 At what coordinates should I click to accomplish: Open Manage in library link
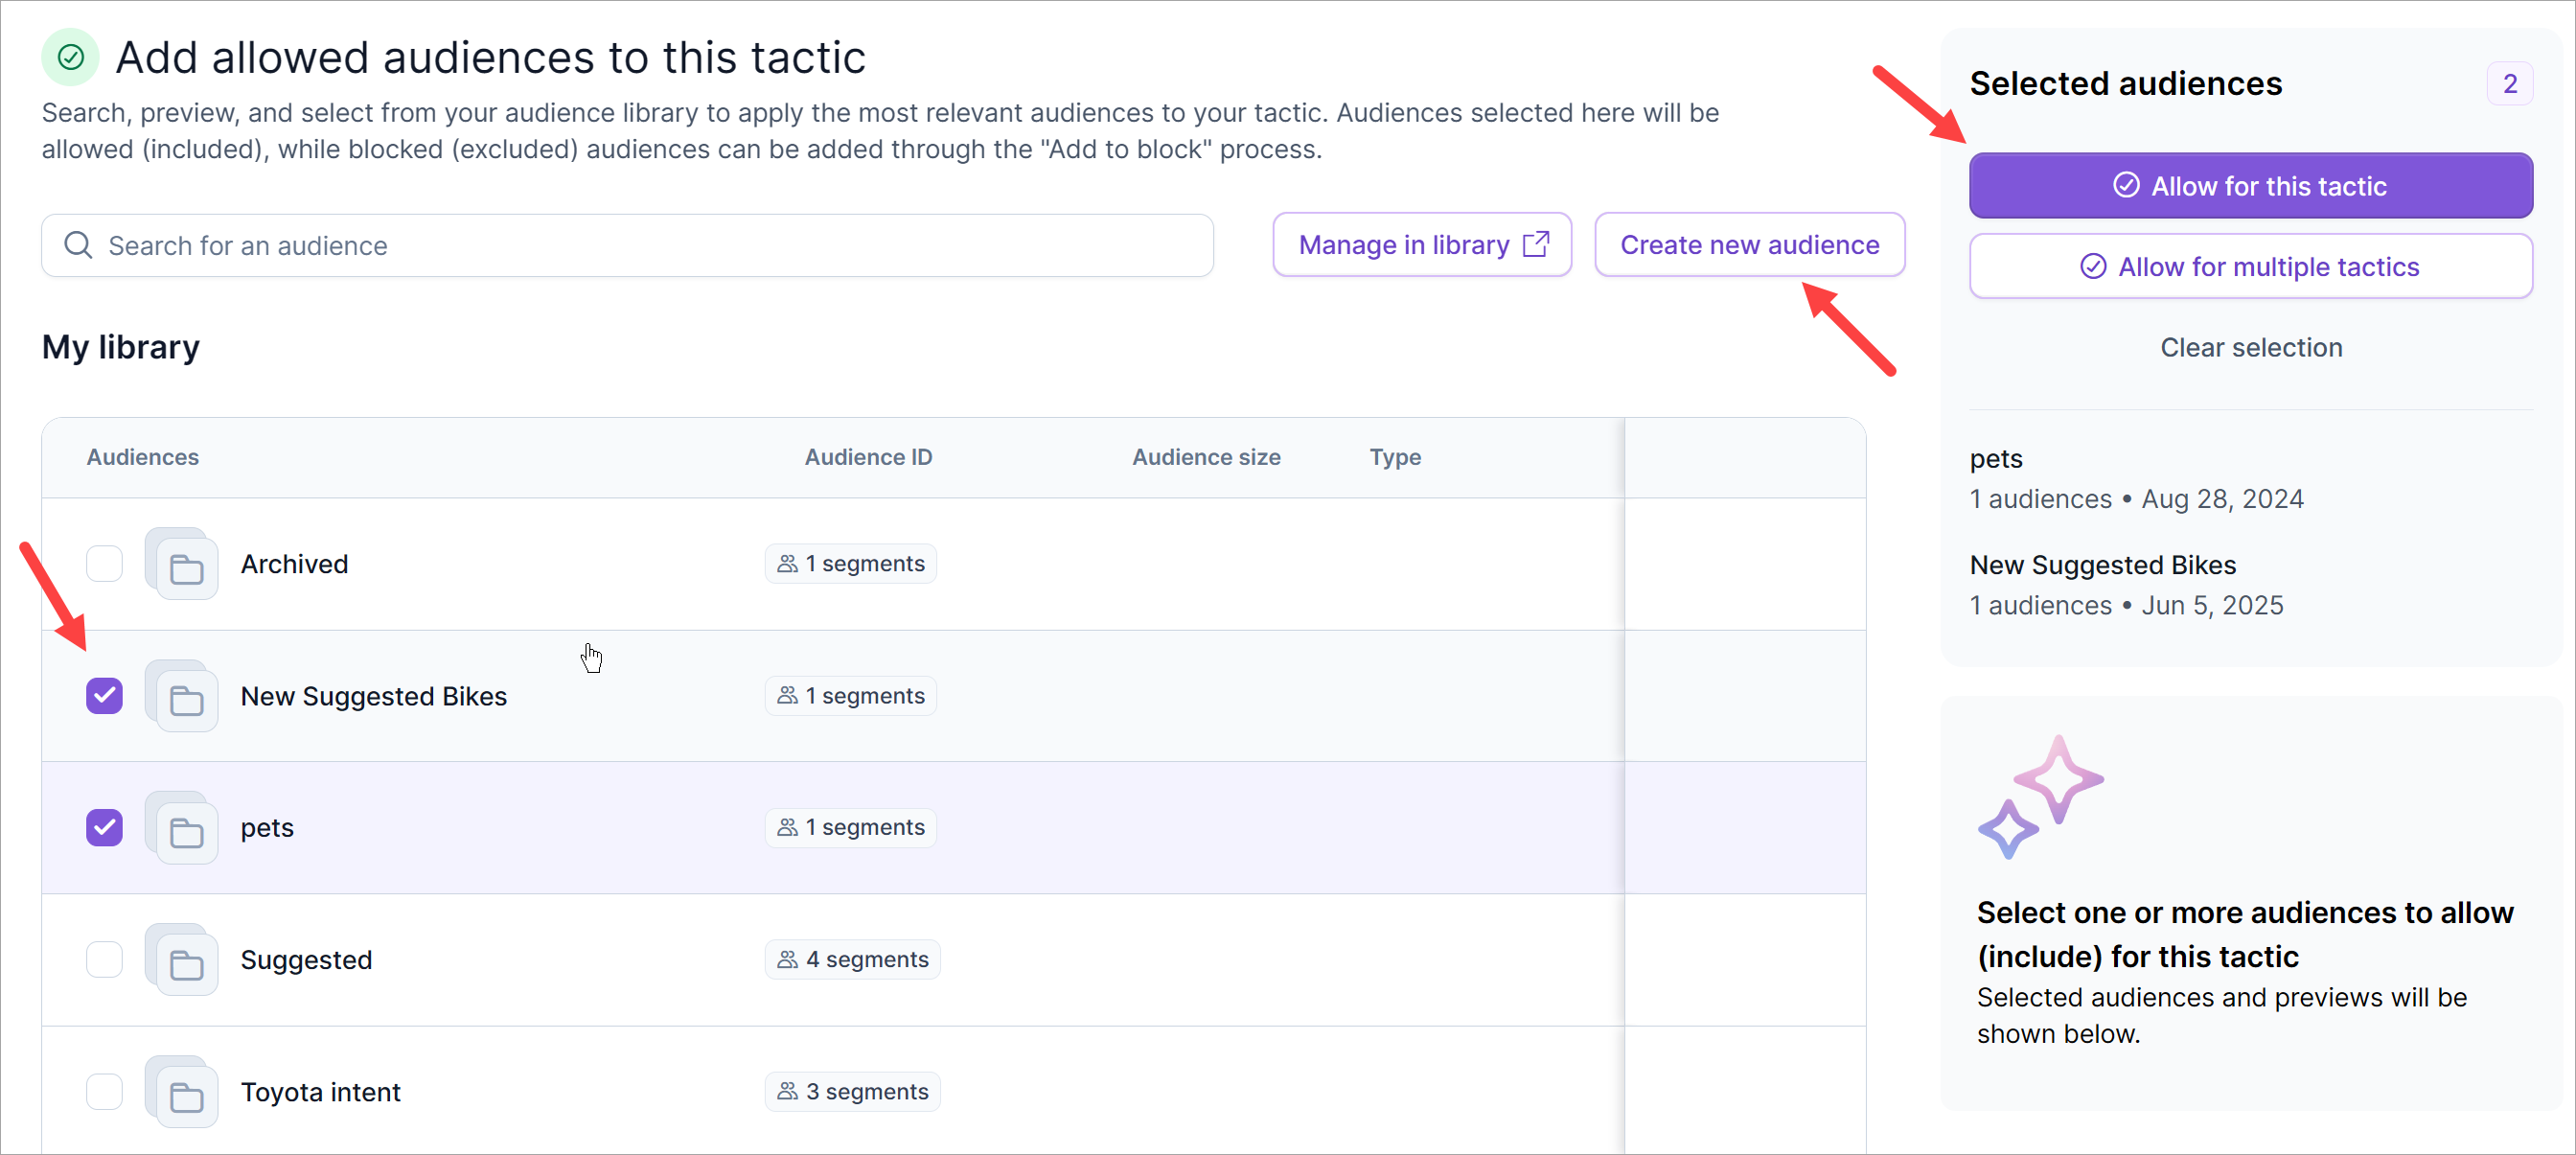(1421, 245)
